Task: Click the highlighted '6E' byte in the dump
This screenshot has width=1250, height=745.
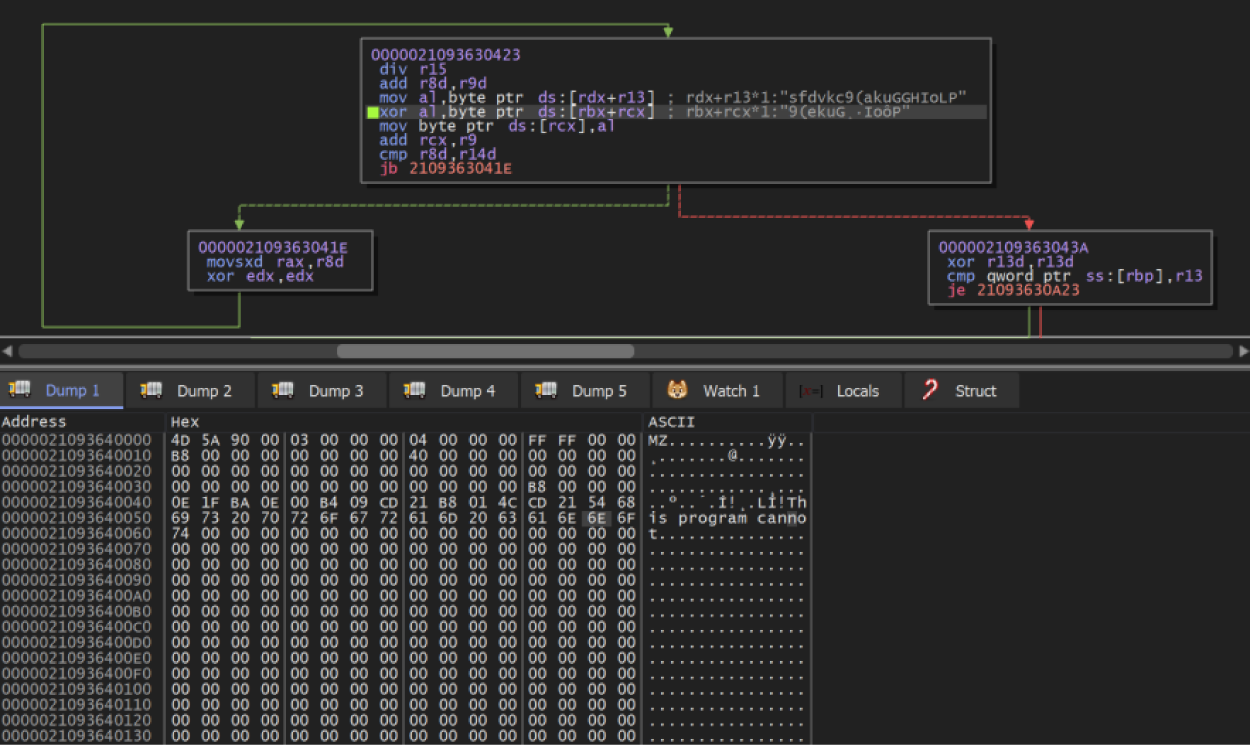Action: pyautogui.click(x=595, y=518)
